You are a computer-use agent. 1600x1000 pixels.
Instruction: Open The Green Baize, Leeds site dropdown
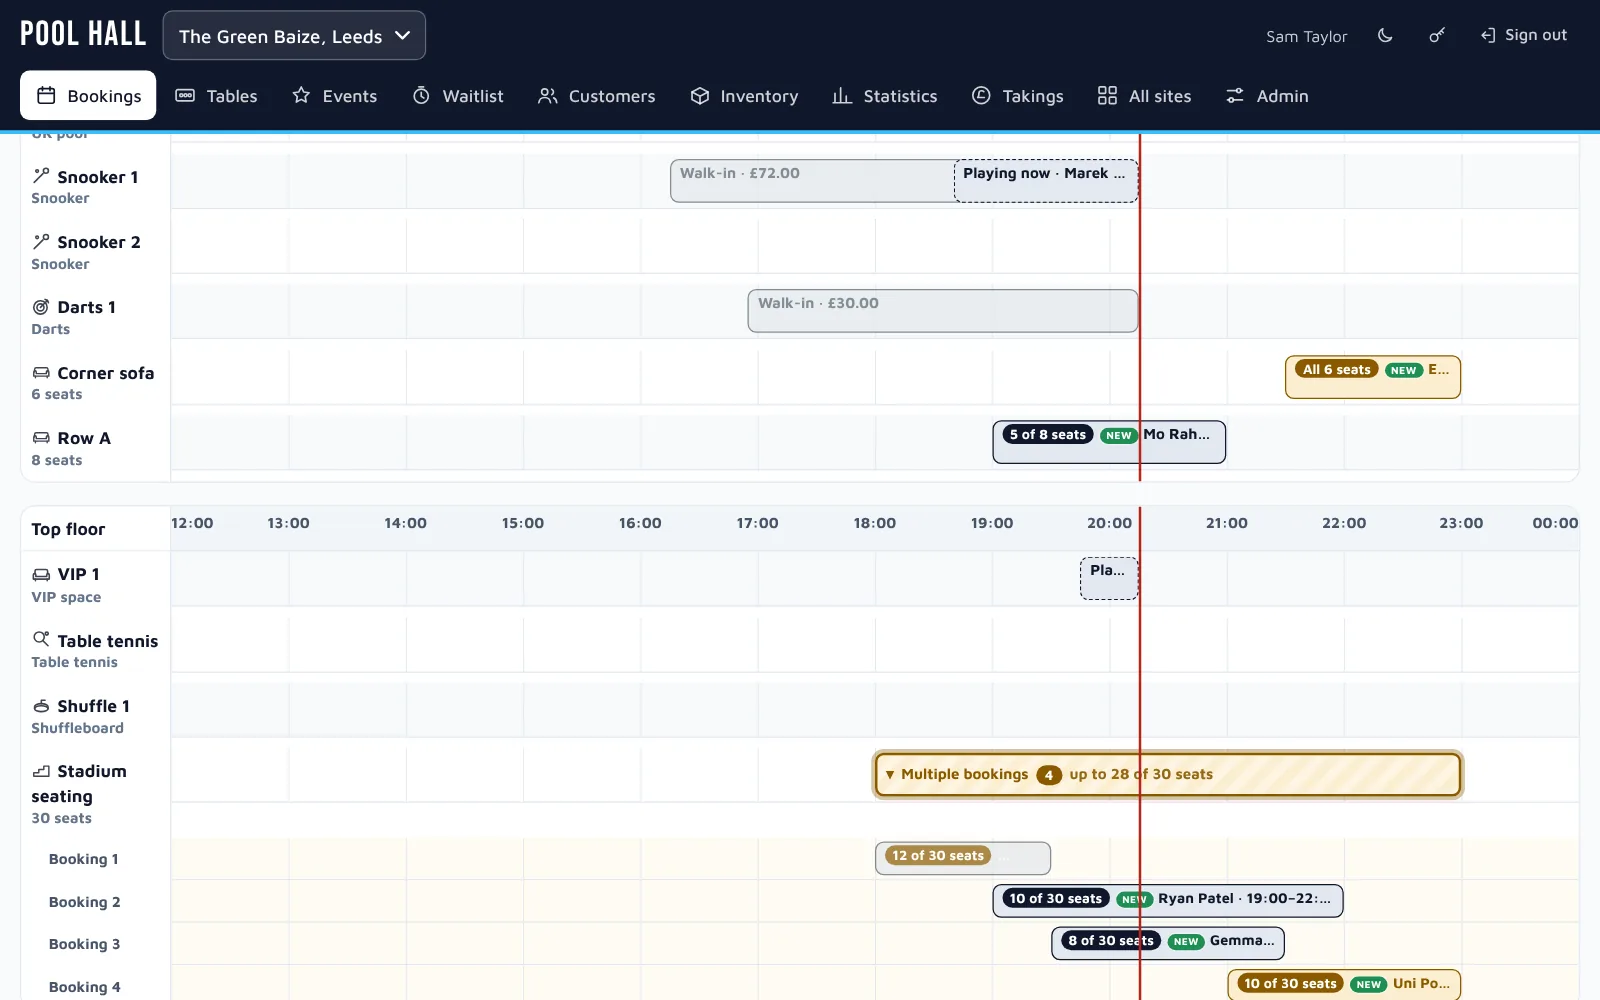pyautogui.click(x=294, y=36)
